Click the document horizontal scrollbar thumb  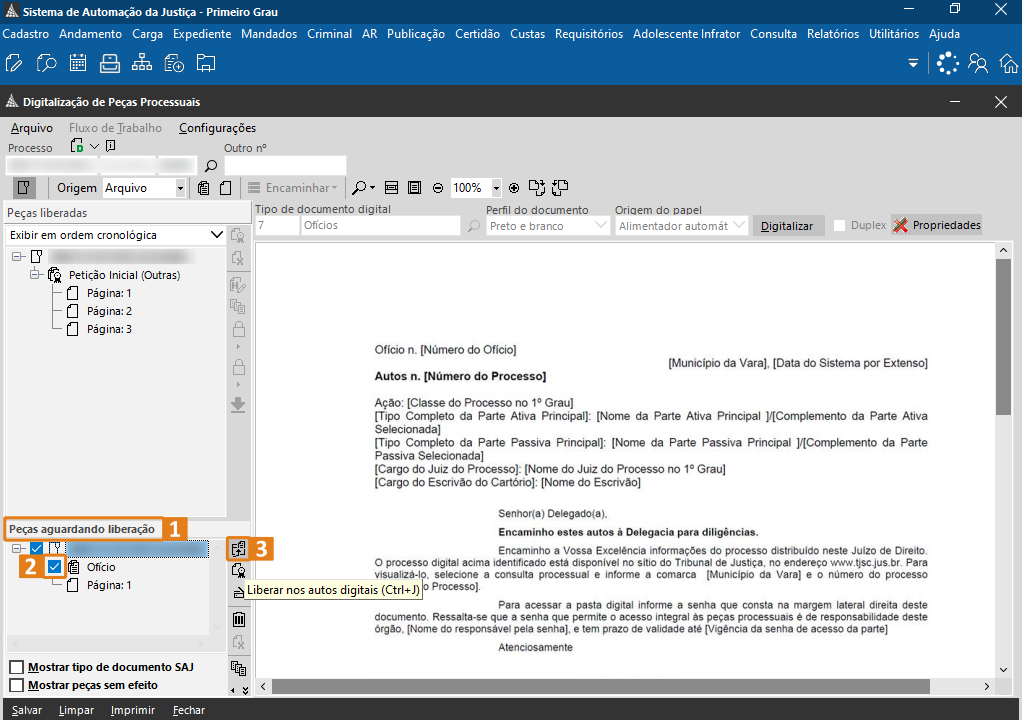pyautogui.click(x=601, y=686)
